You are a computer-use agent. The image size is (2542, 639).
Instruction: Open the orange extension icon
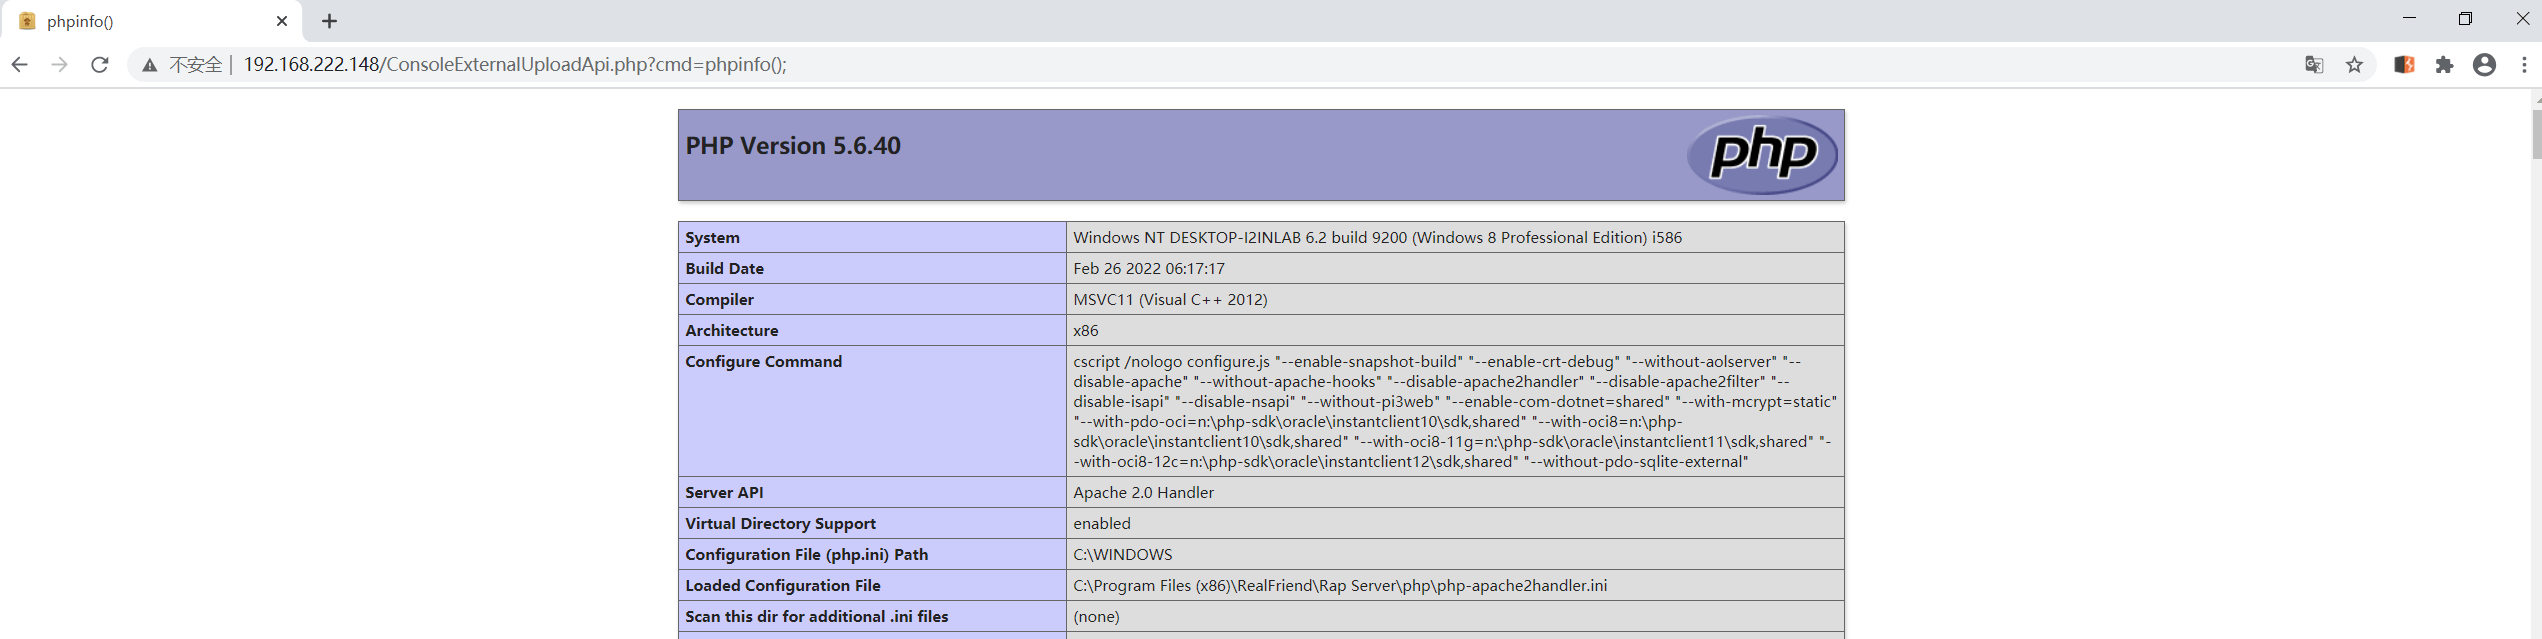pyautogui.click(x=2405, y=65)
